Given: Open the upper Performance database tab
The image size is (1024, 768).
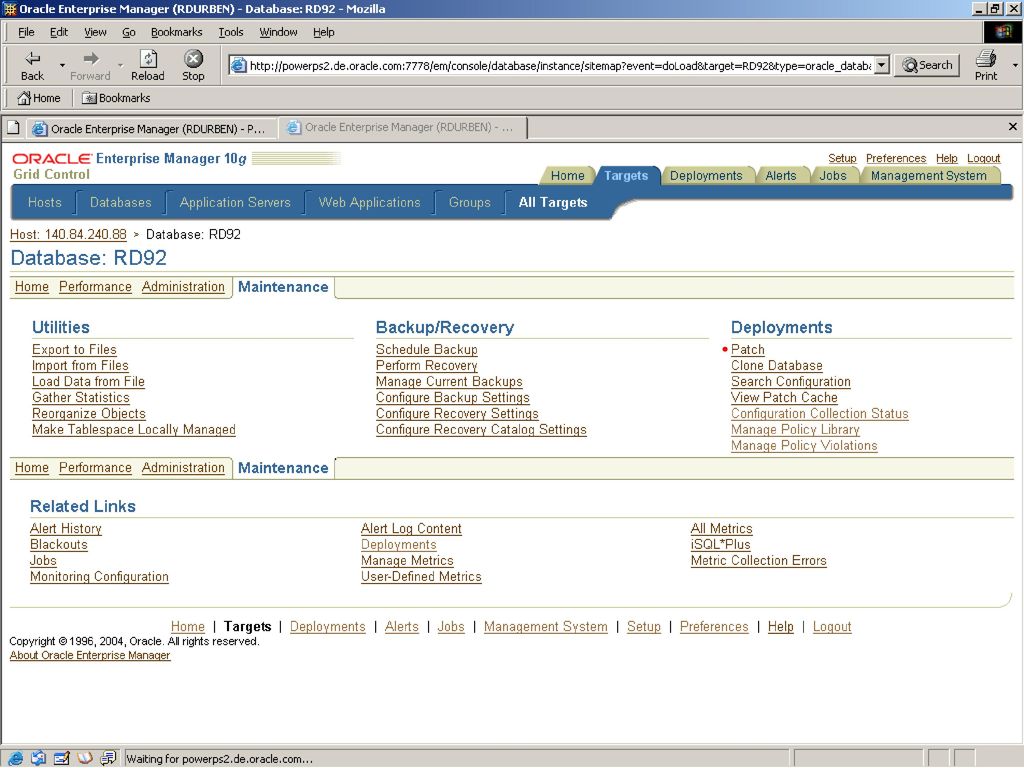Looking at the screenshot, I should coord(95,287).
